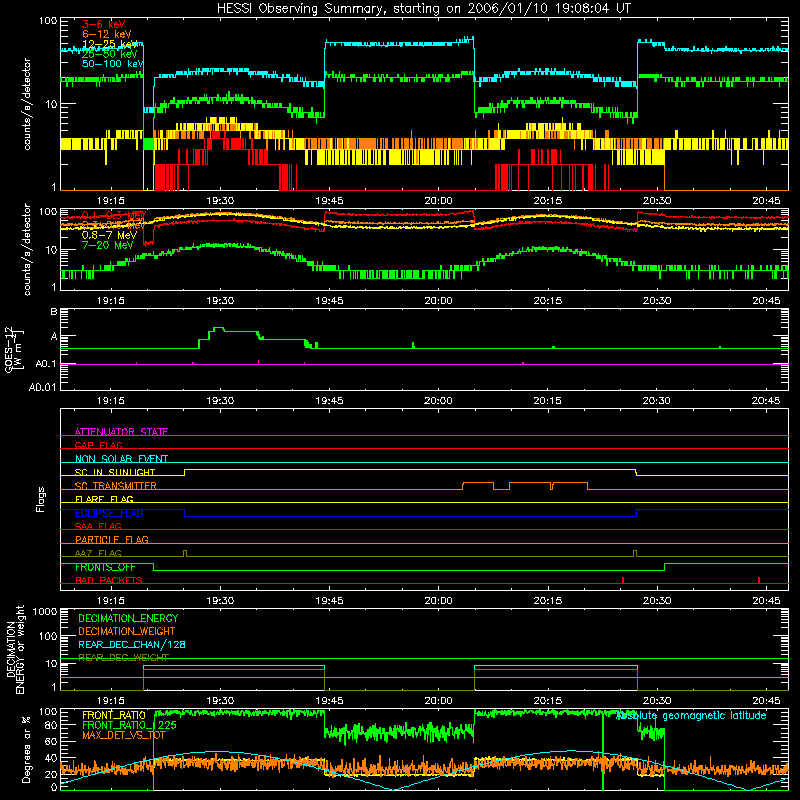Click the MAX_DET_VS_TOT legend label
800x800 pixels.
[x=124, y=735]
